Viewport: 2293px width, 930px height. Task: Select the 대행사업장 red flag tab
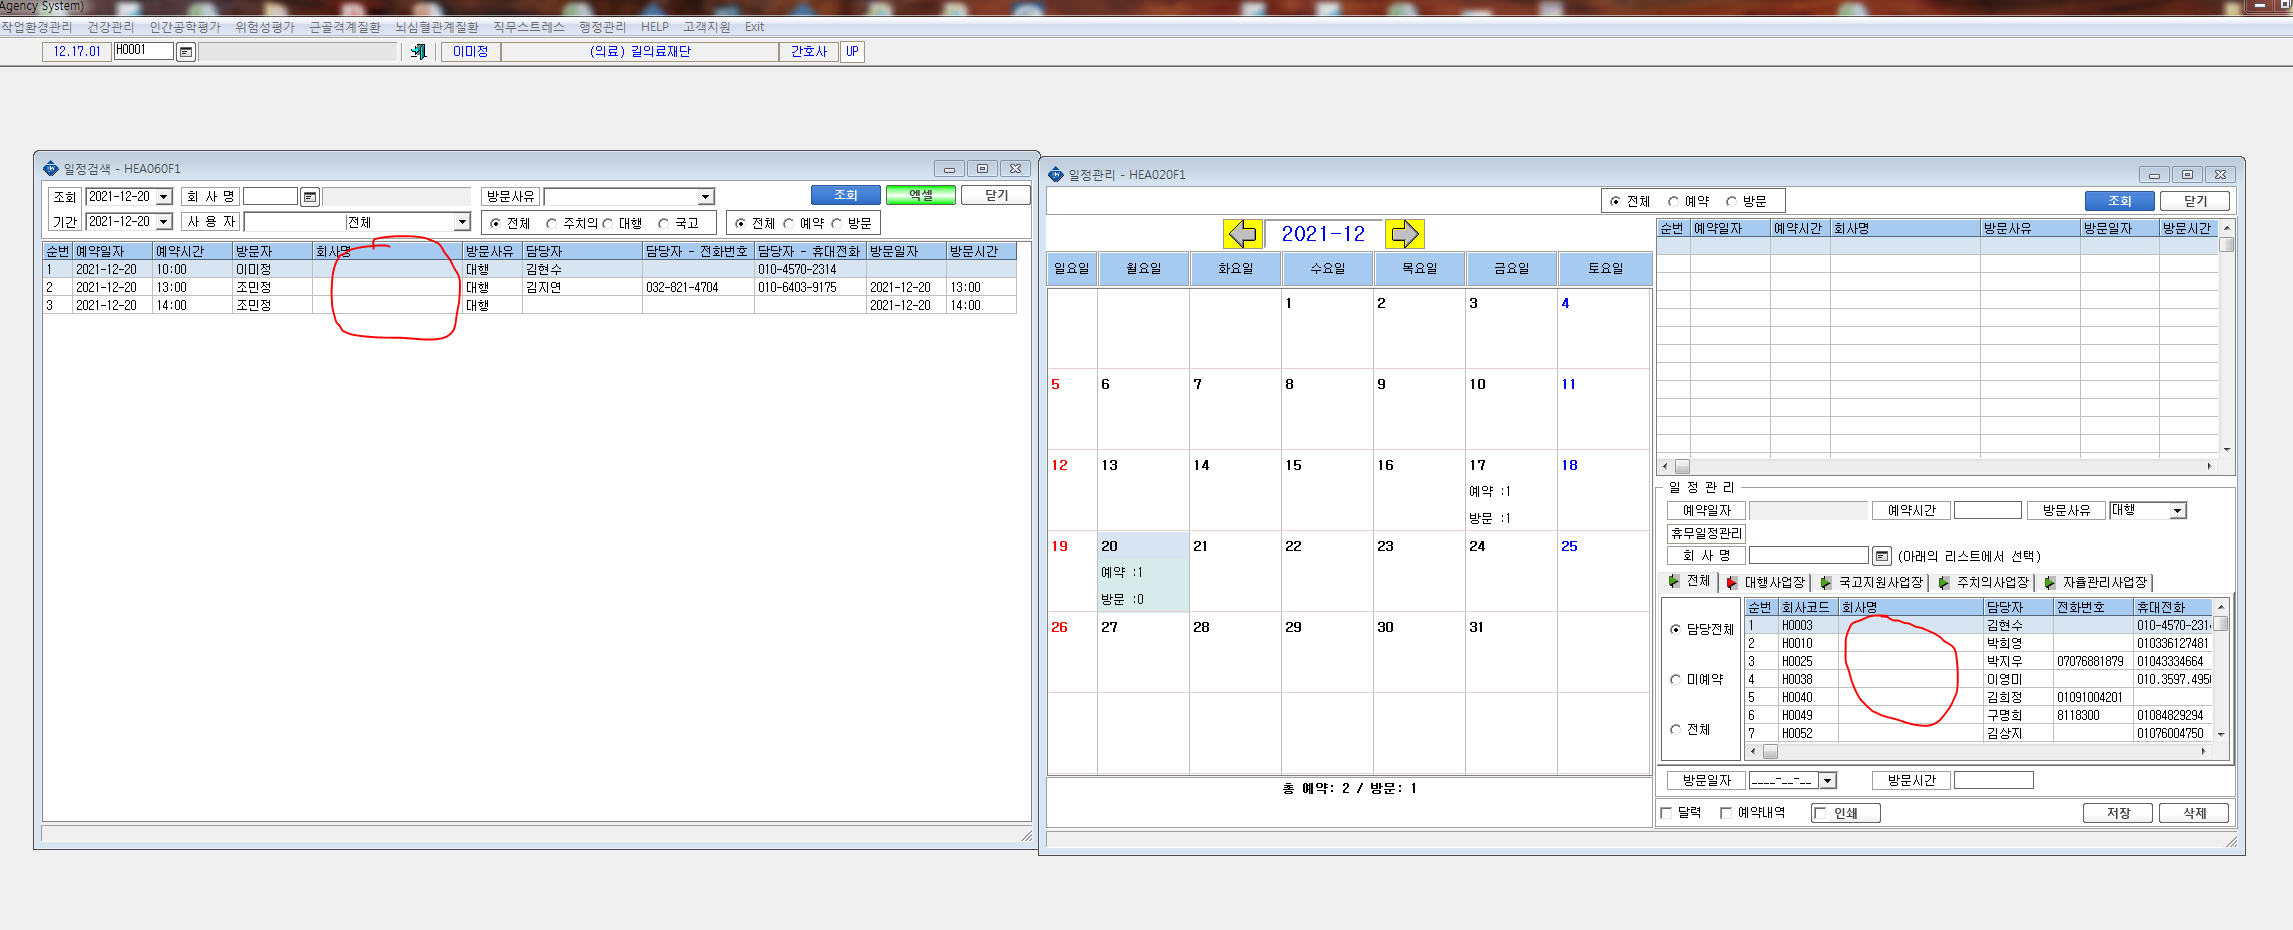coord(1765,582)
